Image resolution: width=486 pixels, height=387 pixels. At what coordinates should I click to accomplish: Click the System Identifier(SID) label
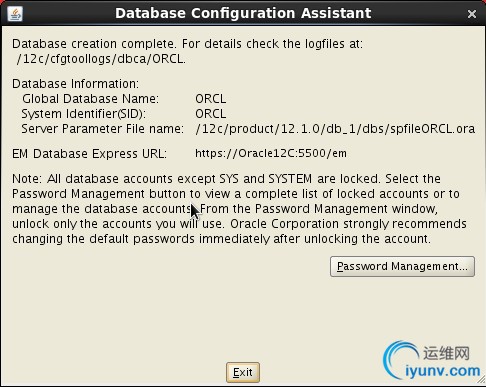click(83, 114)
